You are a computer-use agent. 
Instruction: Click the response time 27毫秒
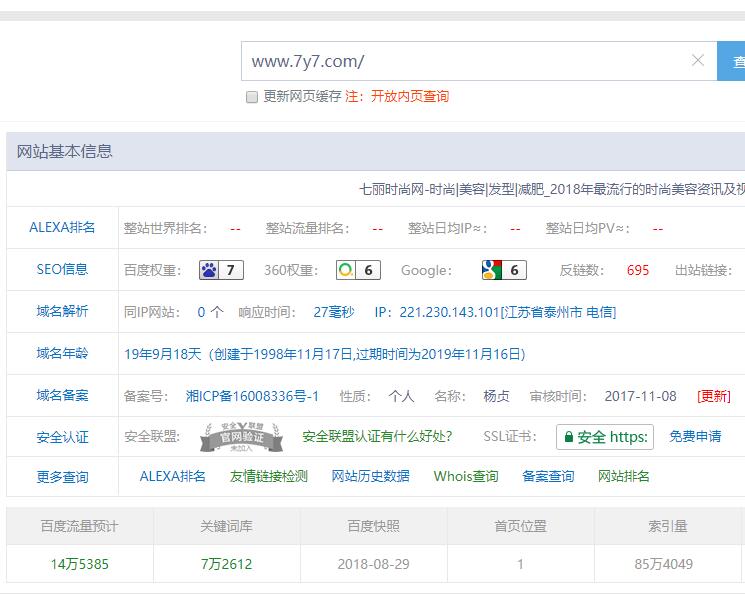click(x=334, y=312)
